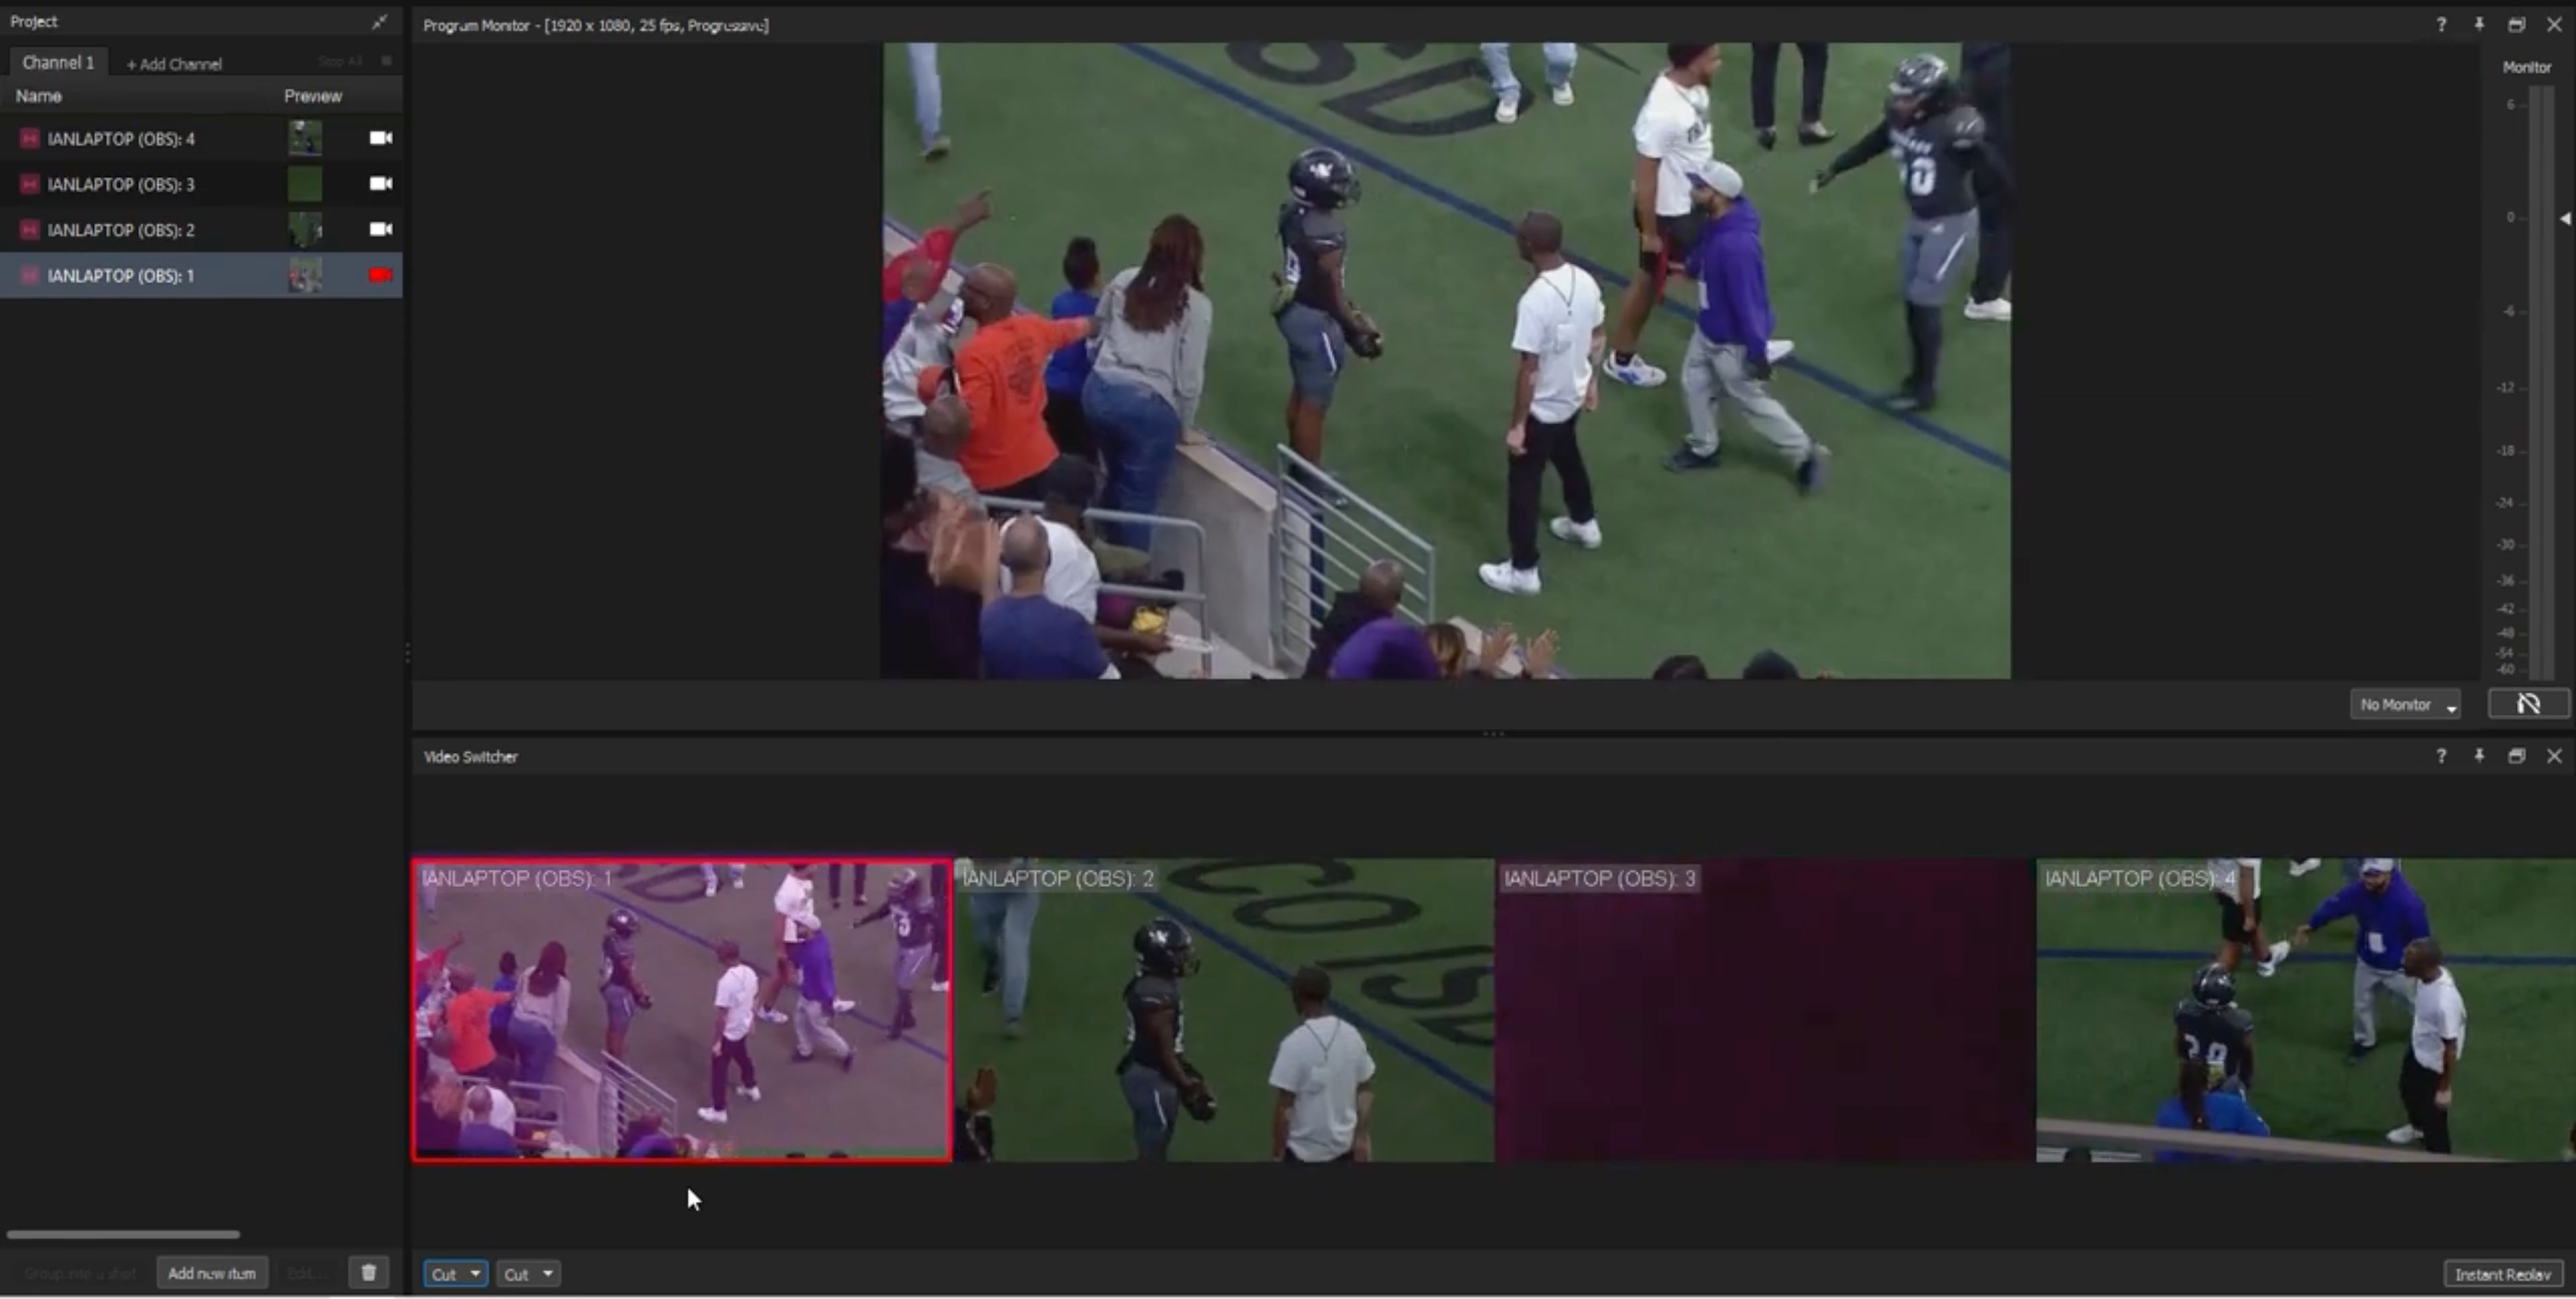Select the IANLAPTOP (OBS): 4 row name
Screen dimensions: 2576x1299
click(x=121, y=139)
